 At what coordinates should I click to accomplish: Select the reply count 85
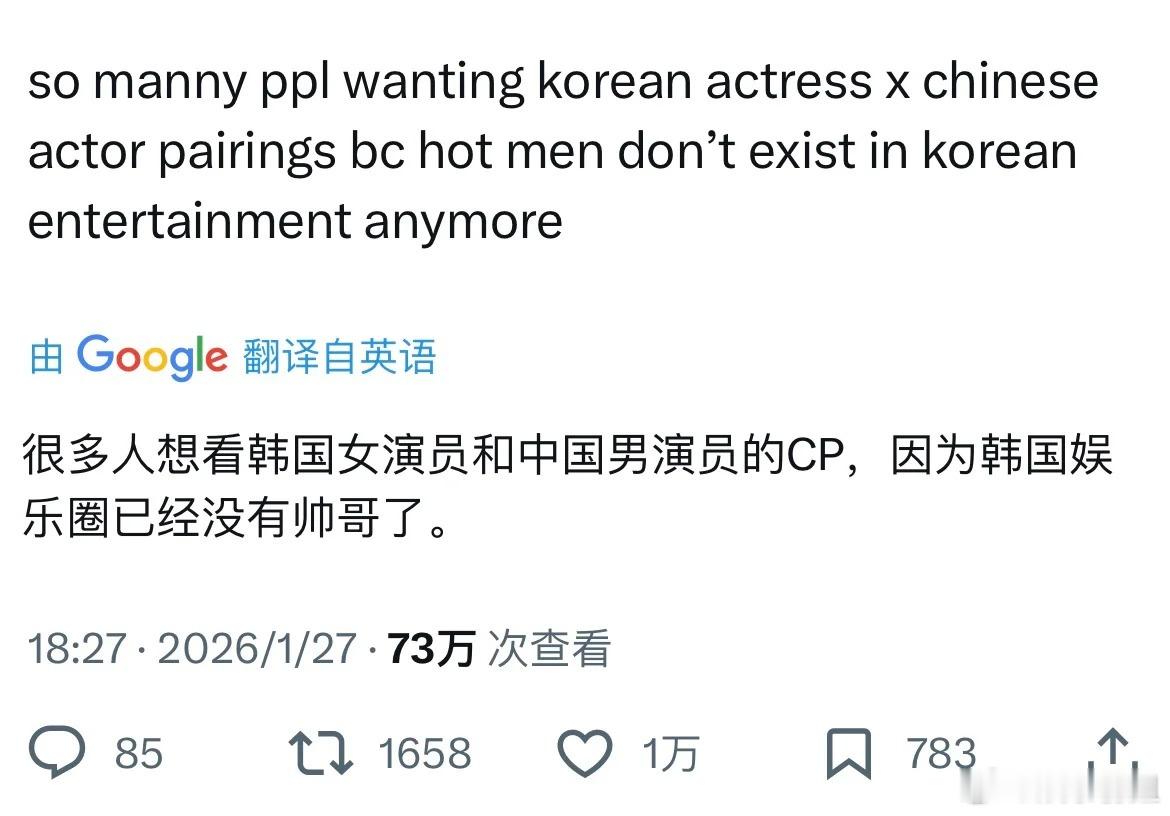point(139,753)
